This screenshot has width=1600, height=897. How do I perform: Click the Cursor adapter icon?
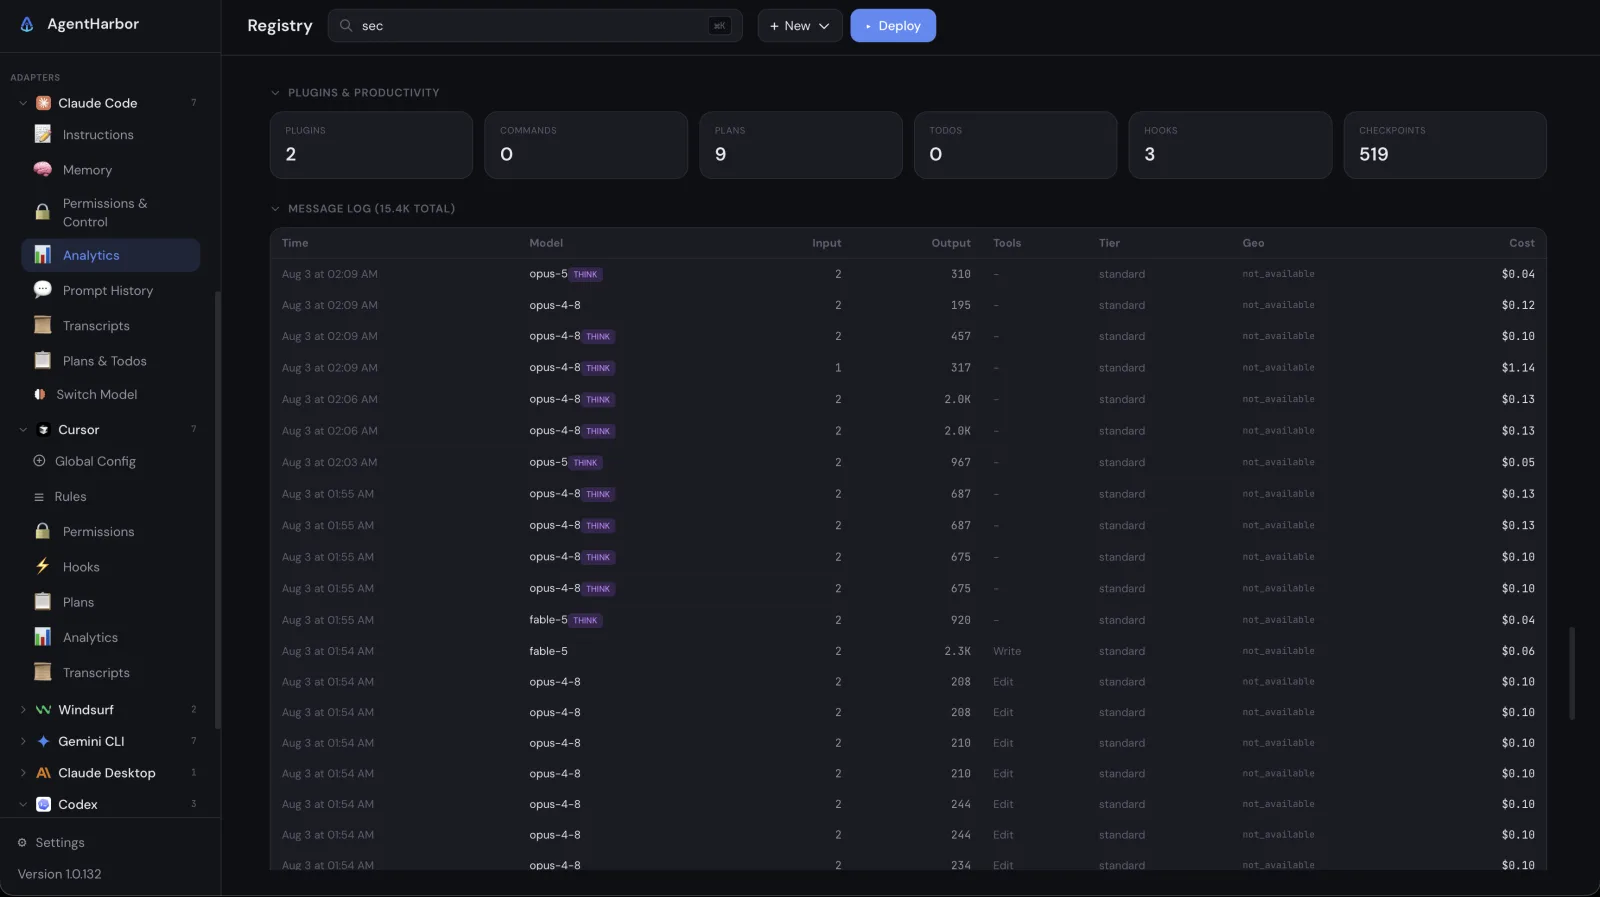44,429
